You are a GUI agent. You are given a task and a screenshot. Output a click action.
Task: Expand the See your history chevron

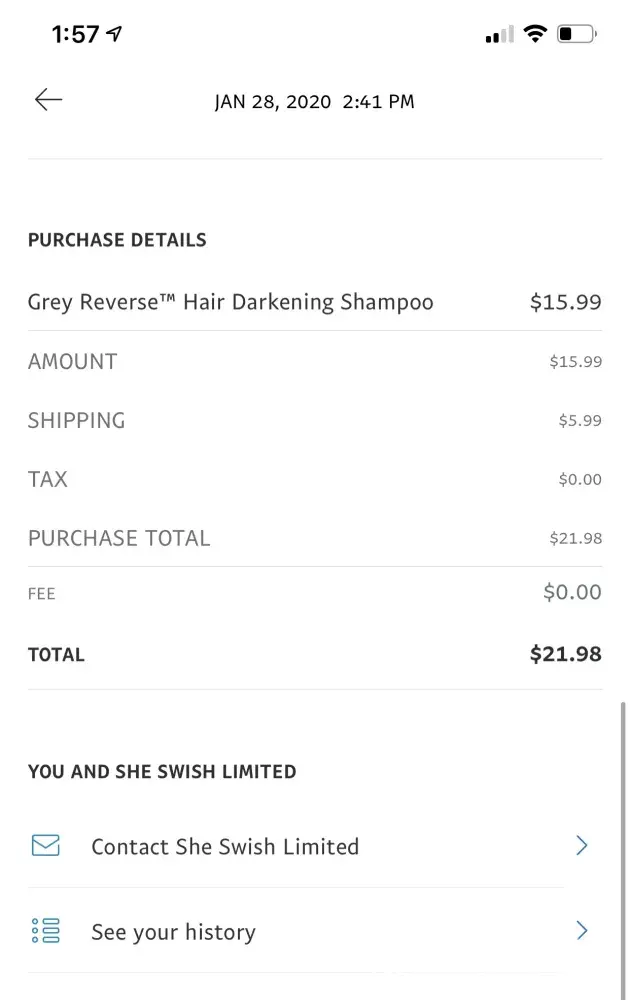pyautogui.click(x=581, y=931)
